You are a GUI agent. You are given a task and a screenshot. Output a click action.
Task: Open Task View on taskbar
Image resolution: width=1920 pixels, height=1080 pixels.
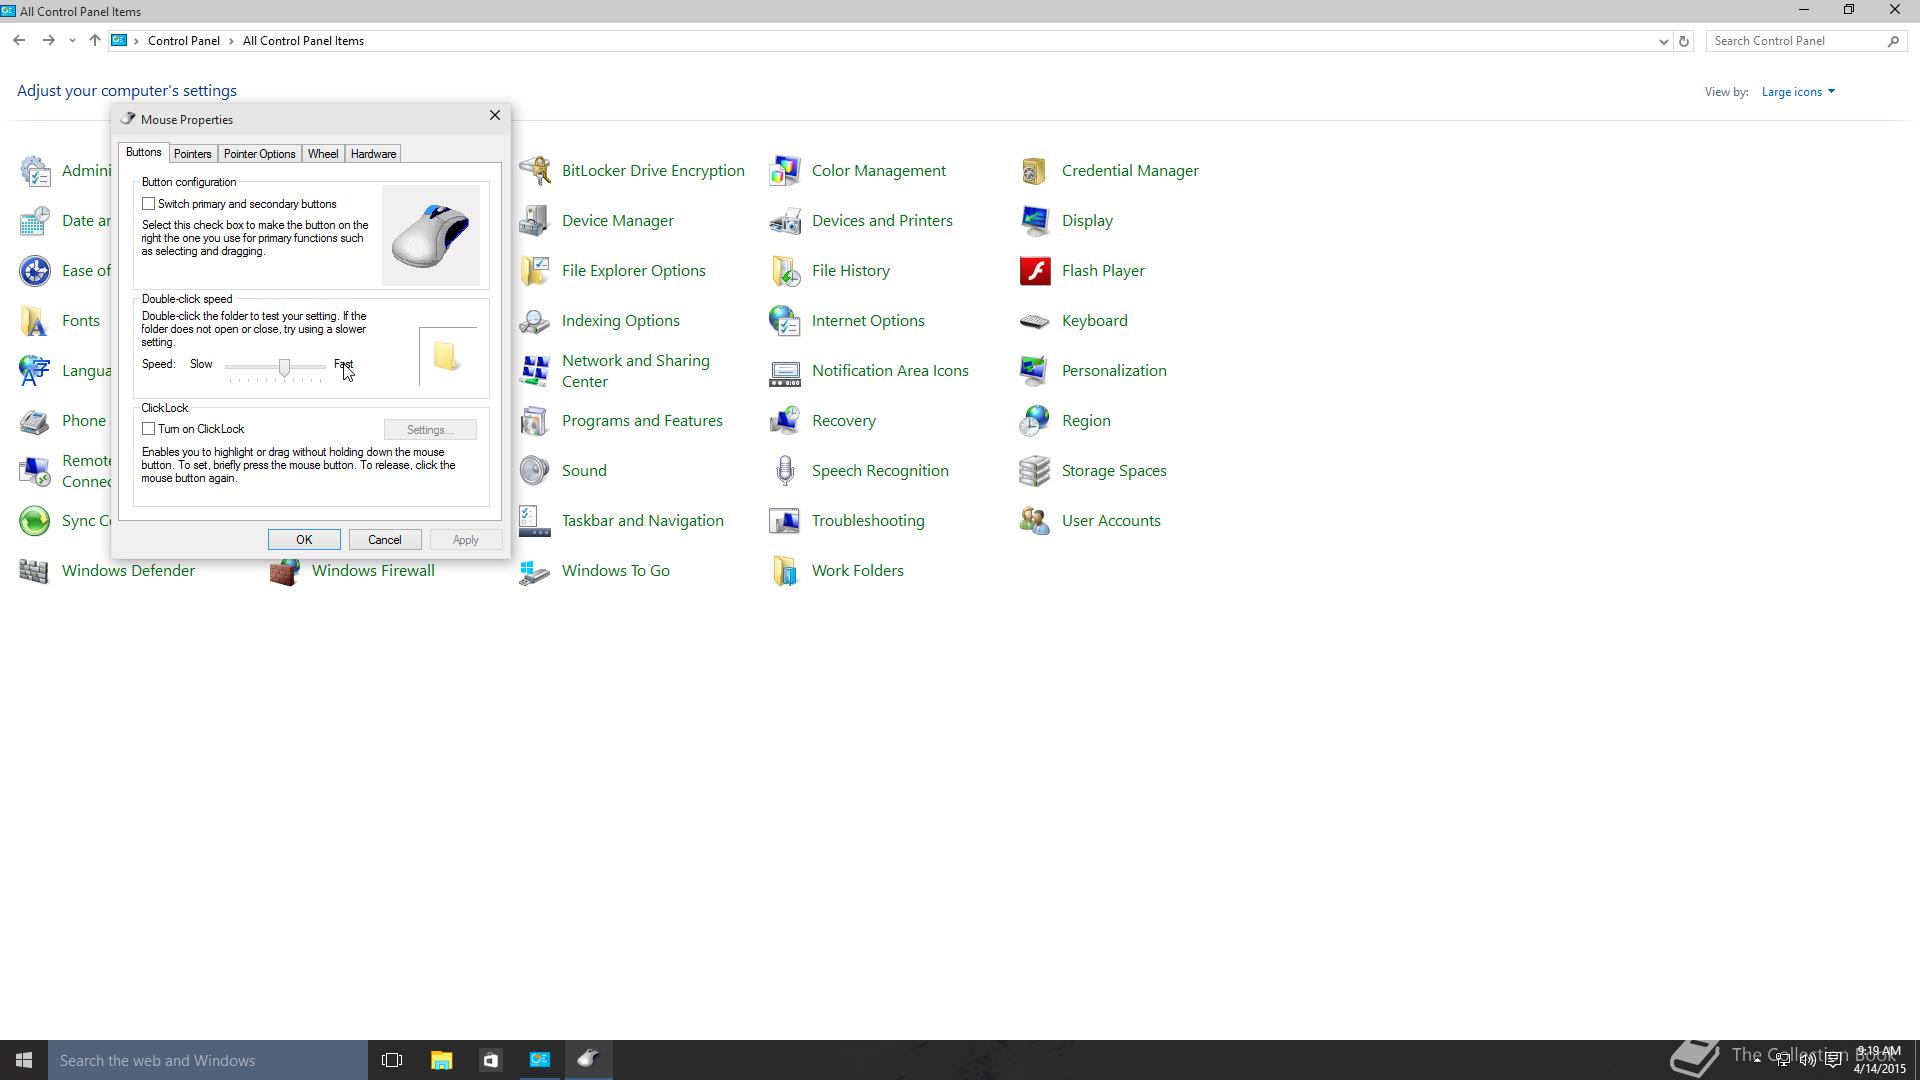tap(392, 1060)
